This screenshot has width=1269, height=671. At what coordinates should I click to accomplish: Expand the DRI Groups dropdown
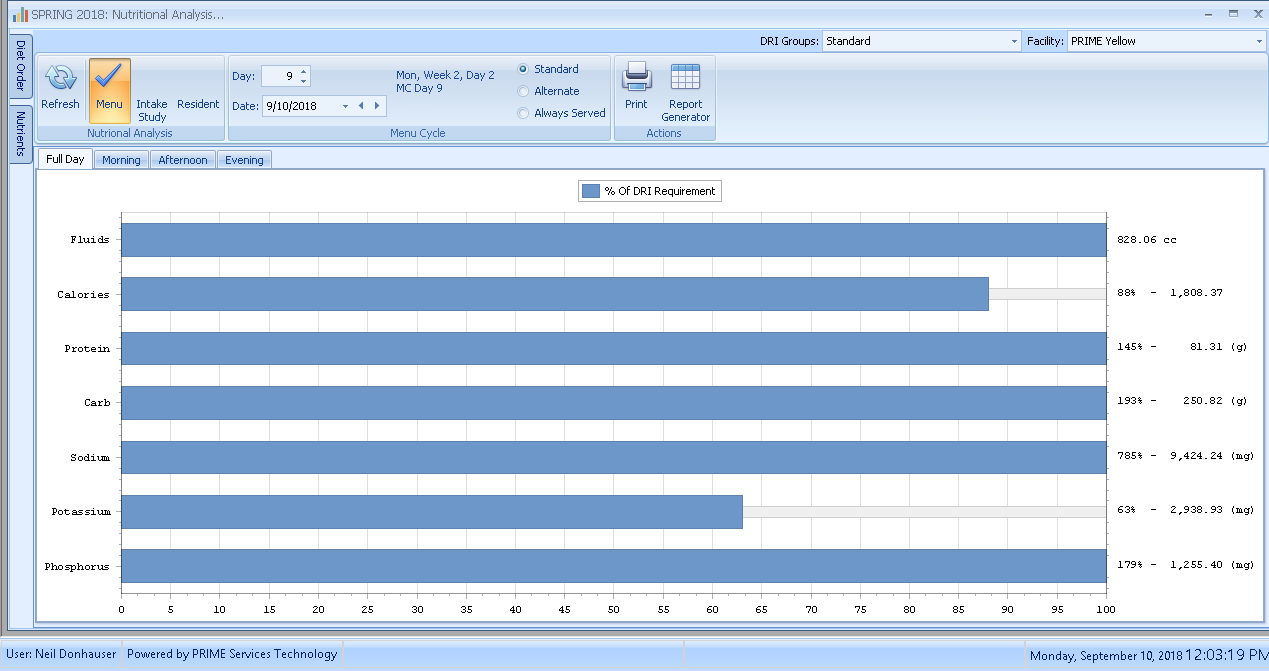pos(1014,41)
